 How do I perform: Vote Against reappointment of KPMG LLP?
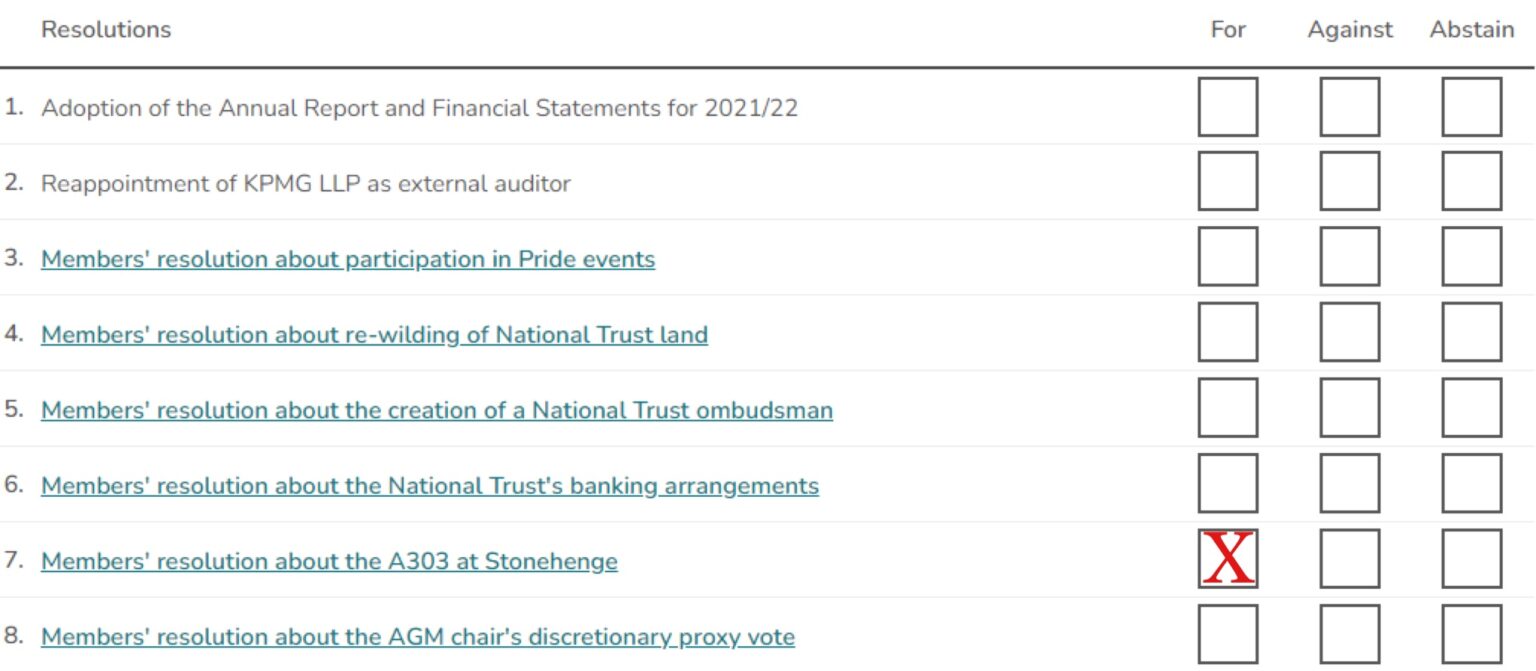1349,183
